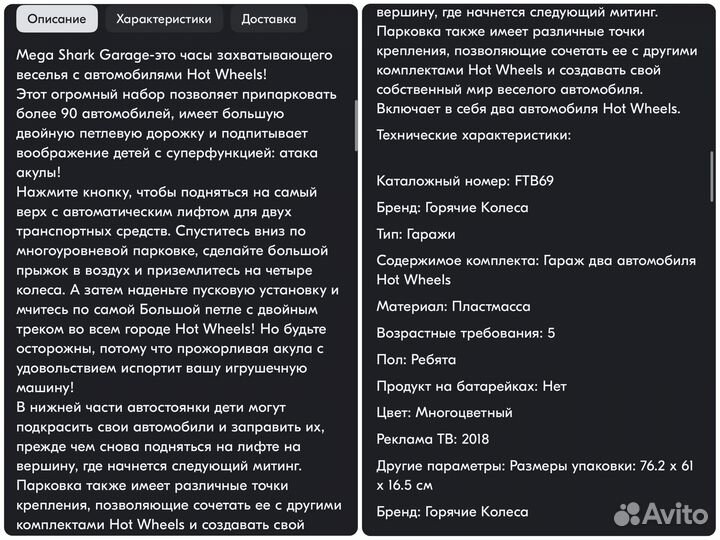The height and width of the screenshot is (540, 720).
Task: Click the Avito wordmark text
Action: 675,513
